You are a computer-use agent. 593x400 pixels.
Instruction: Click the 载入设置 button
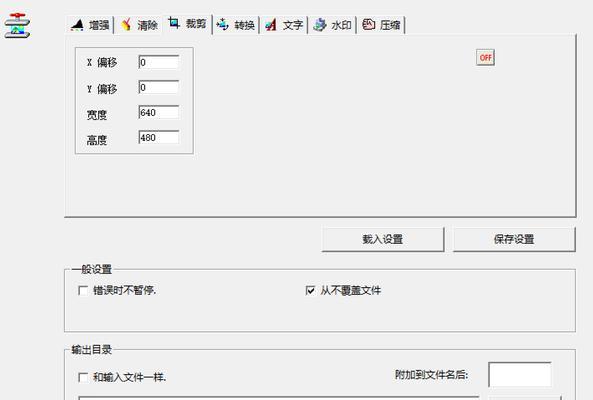coord(383,239)
